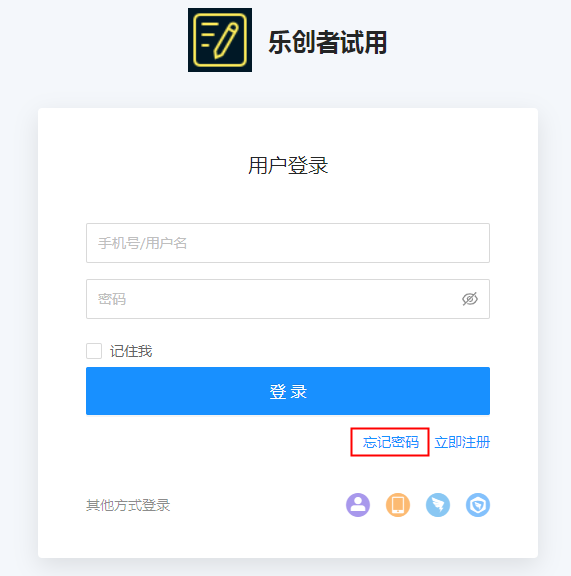This screenshot has width=571, height=576.
Task: Select the orange mobile phone login icon
Action: point(398,505)
